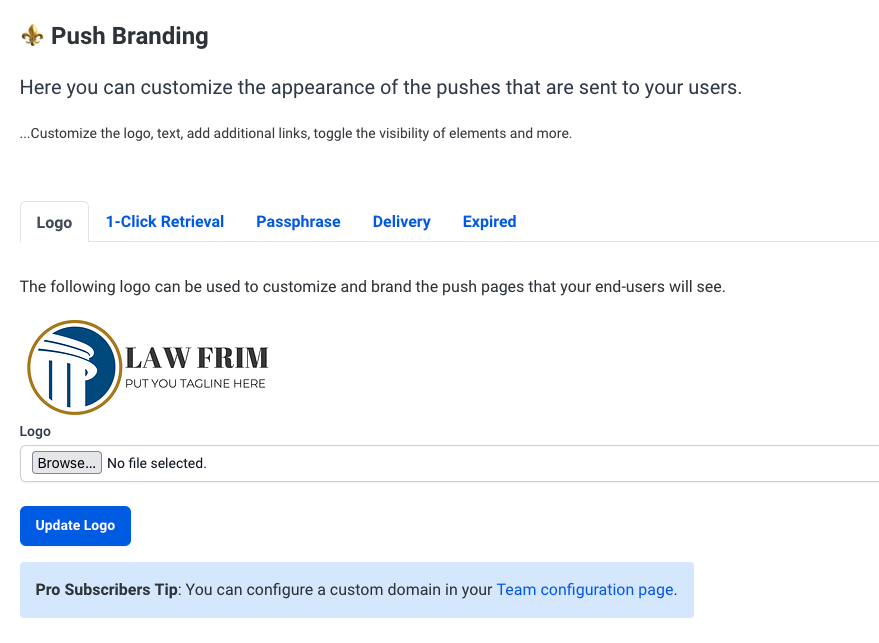Click the PUT YOU TAGLINE HERE text
This screenshot has width=879, height=643.
195,384
